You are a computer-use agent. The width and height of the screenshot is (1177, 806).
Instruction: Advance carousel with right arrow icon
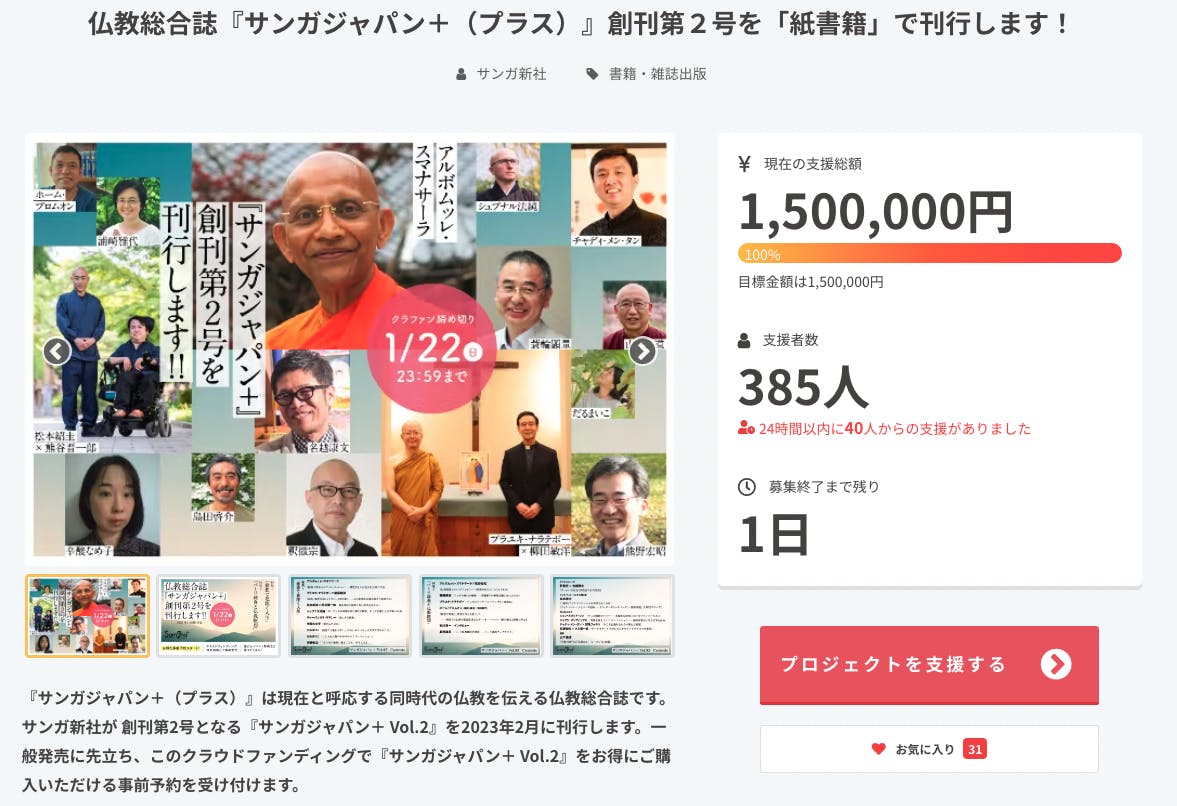pyautogui.click(x=643, y=350)
